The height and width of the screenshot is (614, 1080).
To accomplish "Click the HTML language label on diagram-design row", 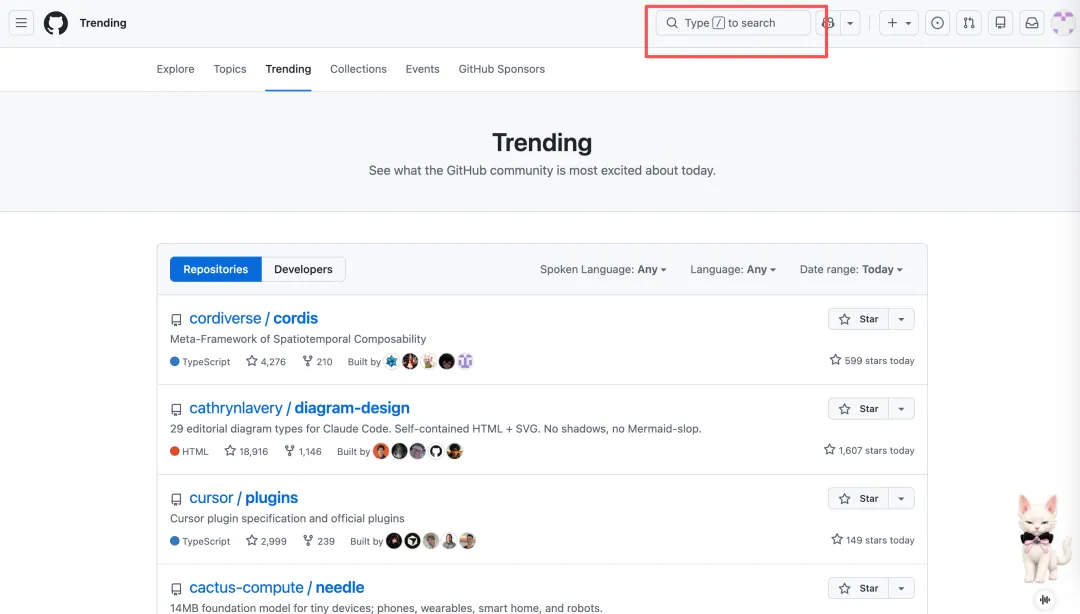I will [x=189, y=451].
